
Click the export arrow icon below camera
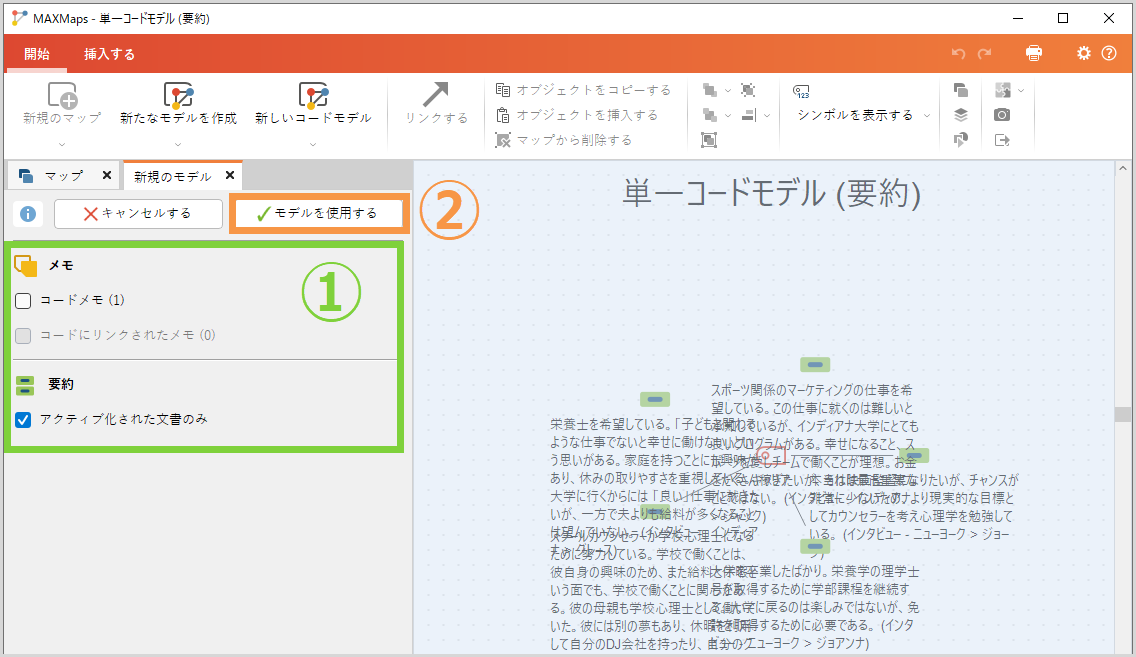point(1002,141)
